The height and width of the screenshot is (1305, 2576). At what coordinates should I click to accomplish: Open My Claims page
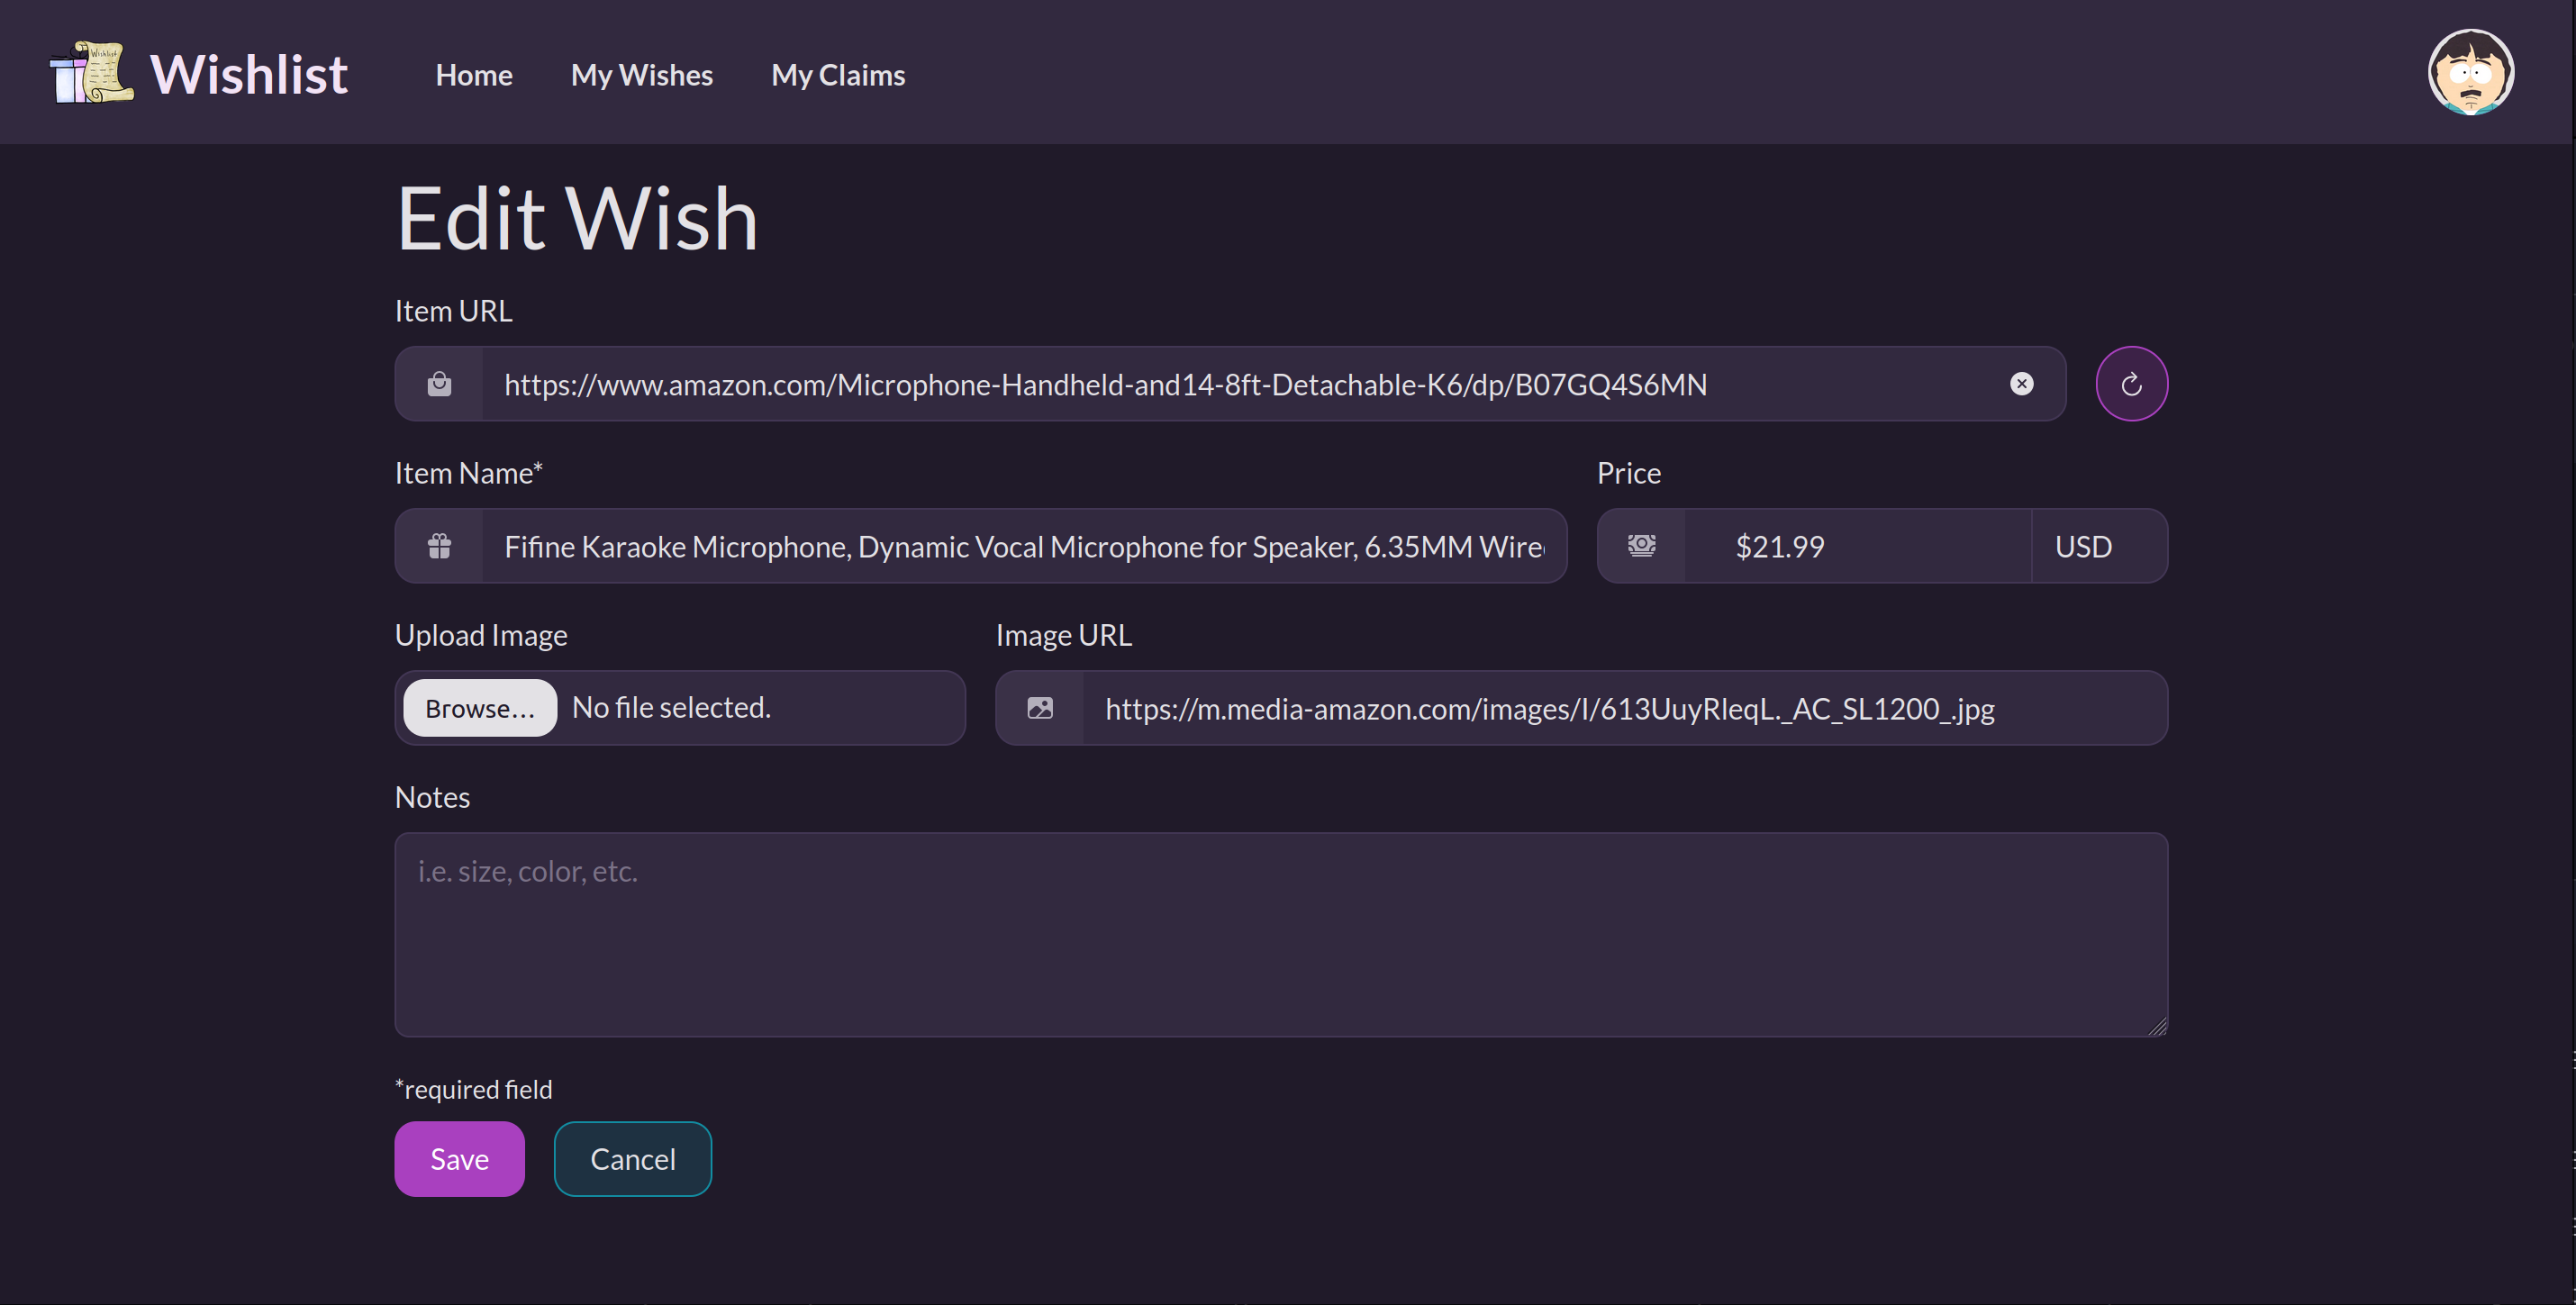[x=838, y=75]
